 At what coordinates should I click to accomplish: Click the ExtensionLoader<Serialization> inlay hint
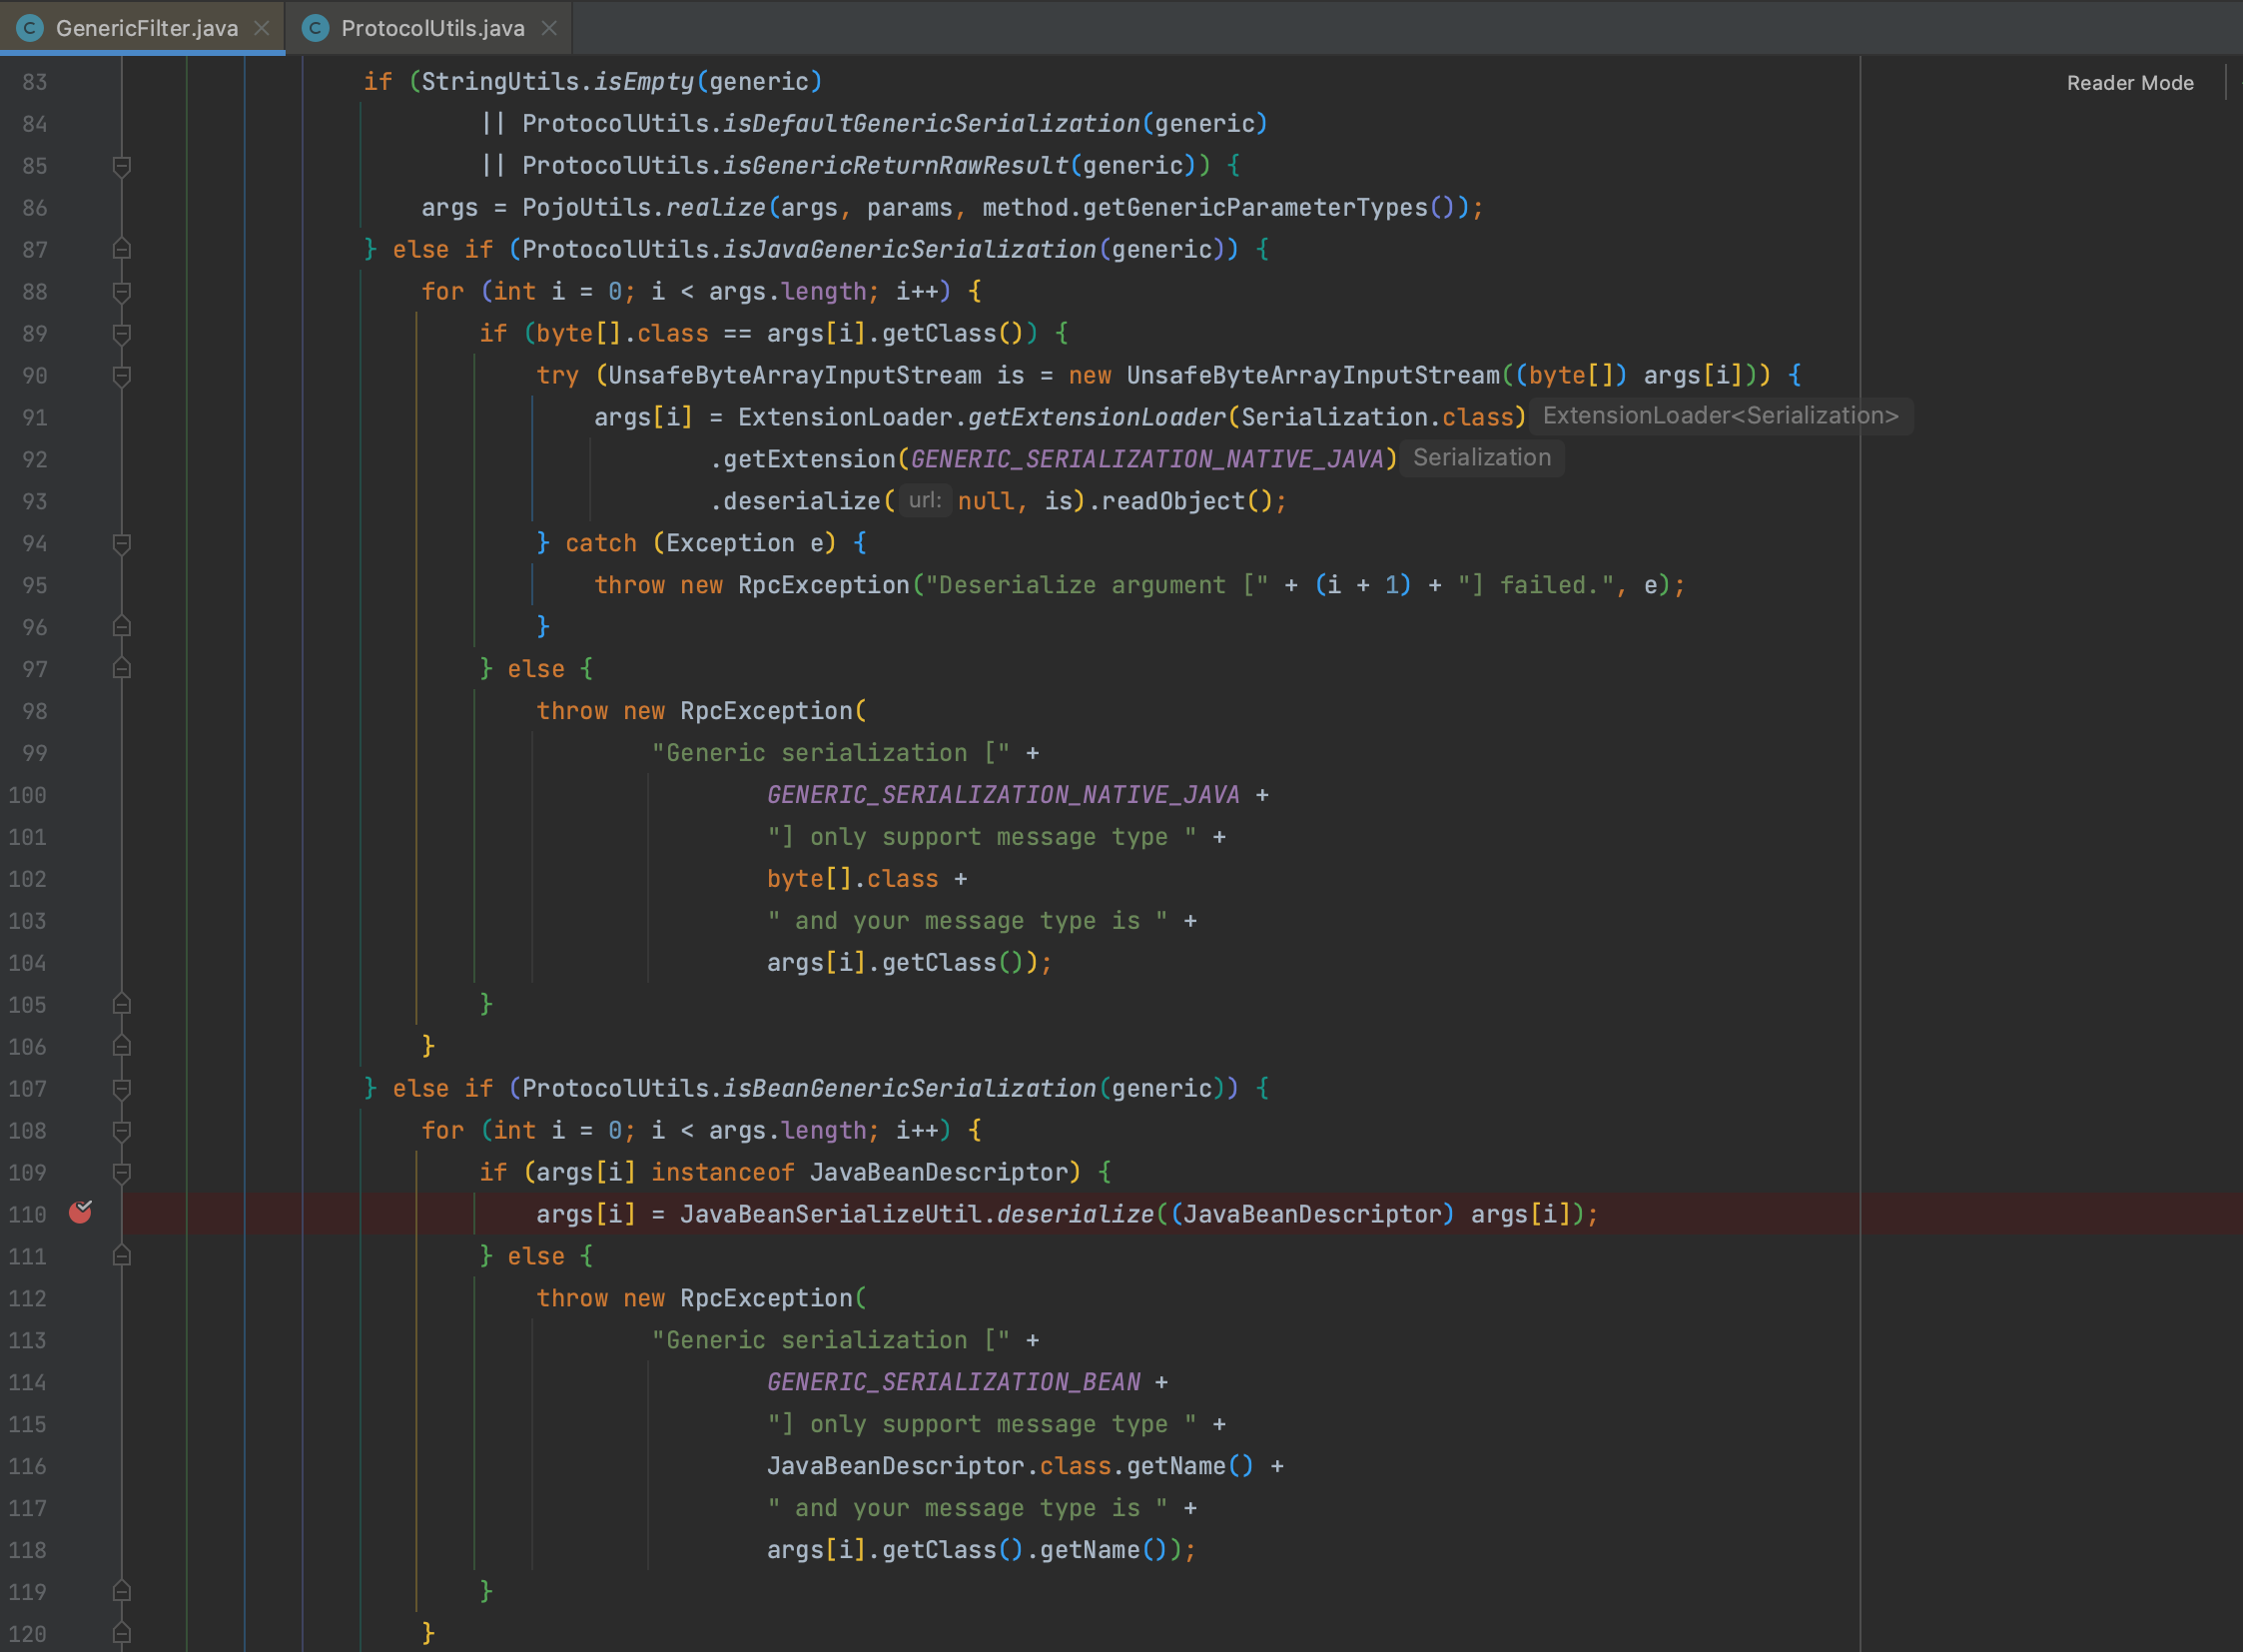1720,416
